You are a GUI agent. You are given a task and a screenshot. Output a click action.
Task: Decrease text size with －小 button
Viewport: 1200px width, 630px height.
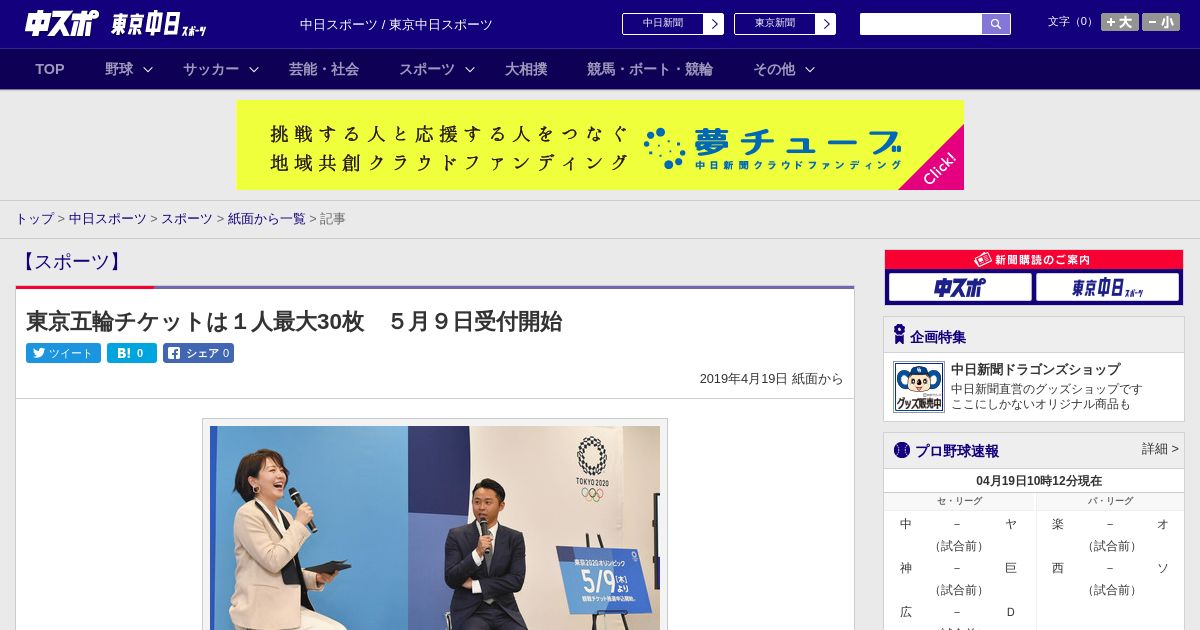tap(1161, 22)
